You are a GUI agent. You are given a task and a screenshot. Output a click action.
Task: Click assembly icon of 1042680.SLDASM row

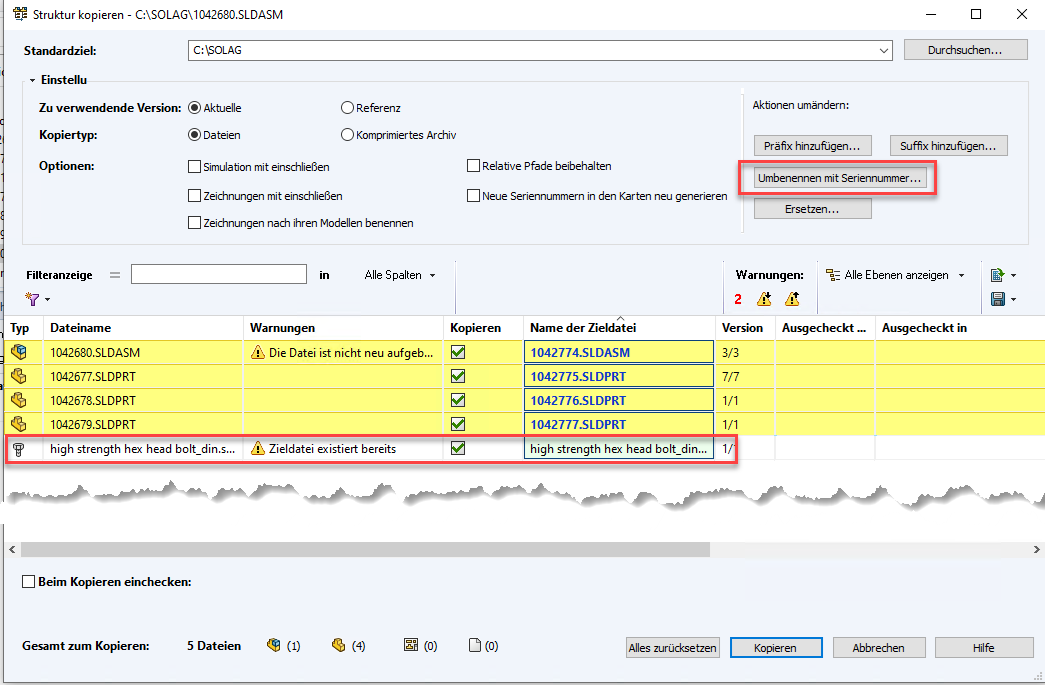(x=19, y=352)
